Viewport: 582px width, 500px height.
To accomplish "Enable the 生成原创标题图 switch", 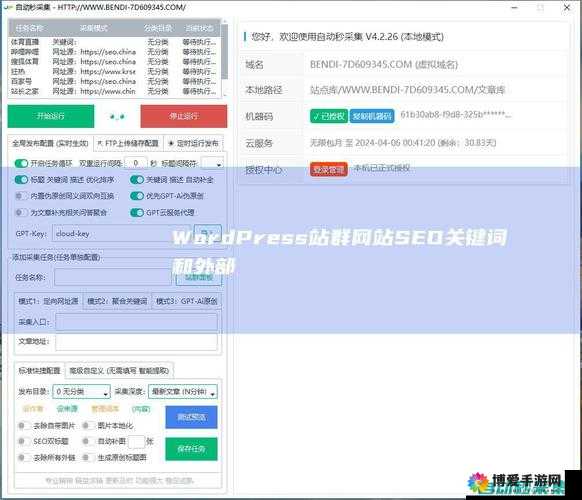I will point(88,457).
